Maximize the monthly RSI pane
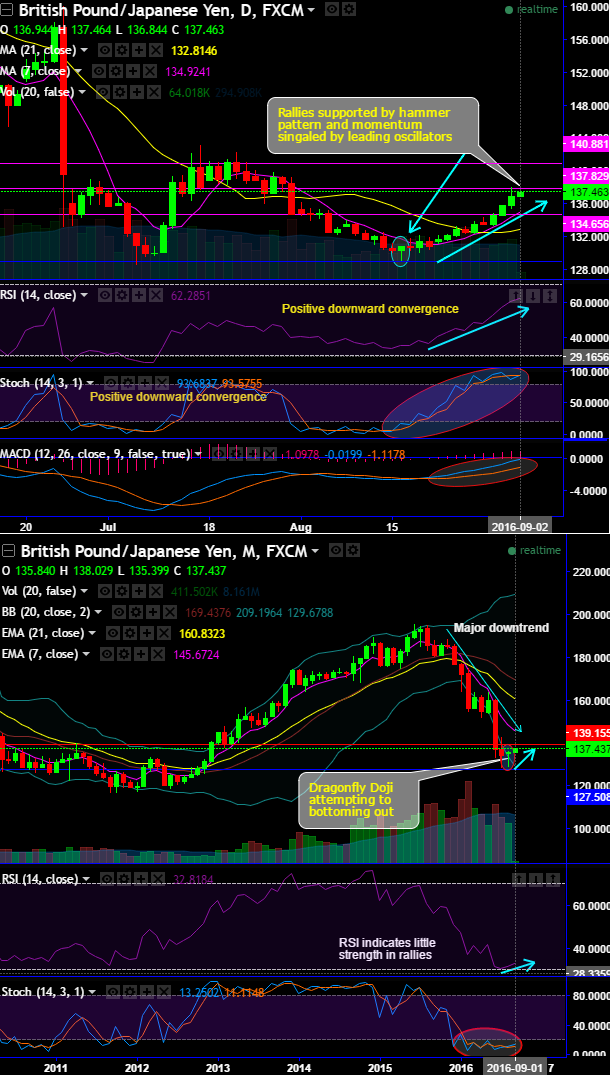 [x=553, y=879]
